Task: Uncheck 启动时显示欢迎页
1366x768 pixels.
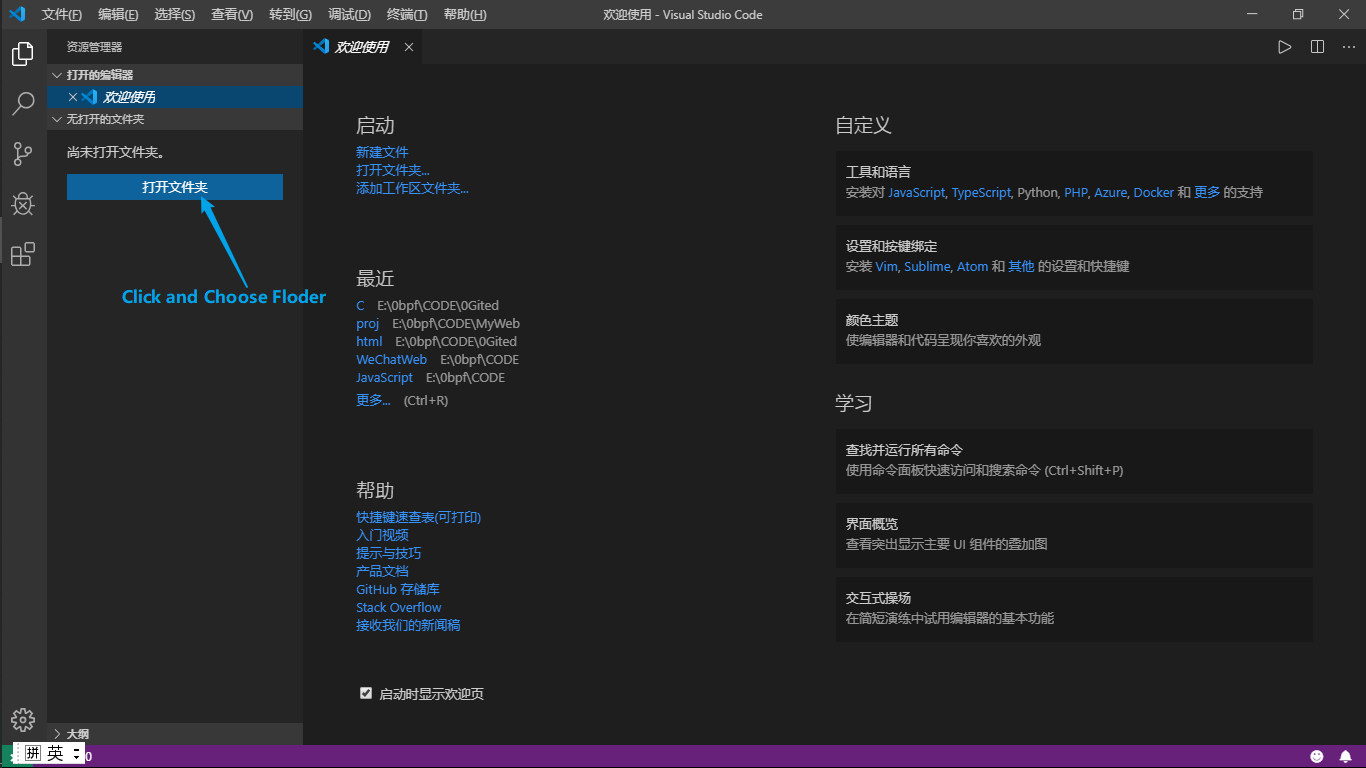Action: point(366,692)
